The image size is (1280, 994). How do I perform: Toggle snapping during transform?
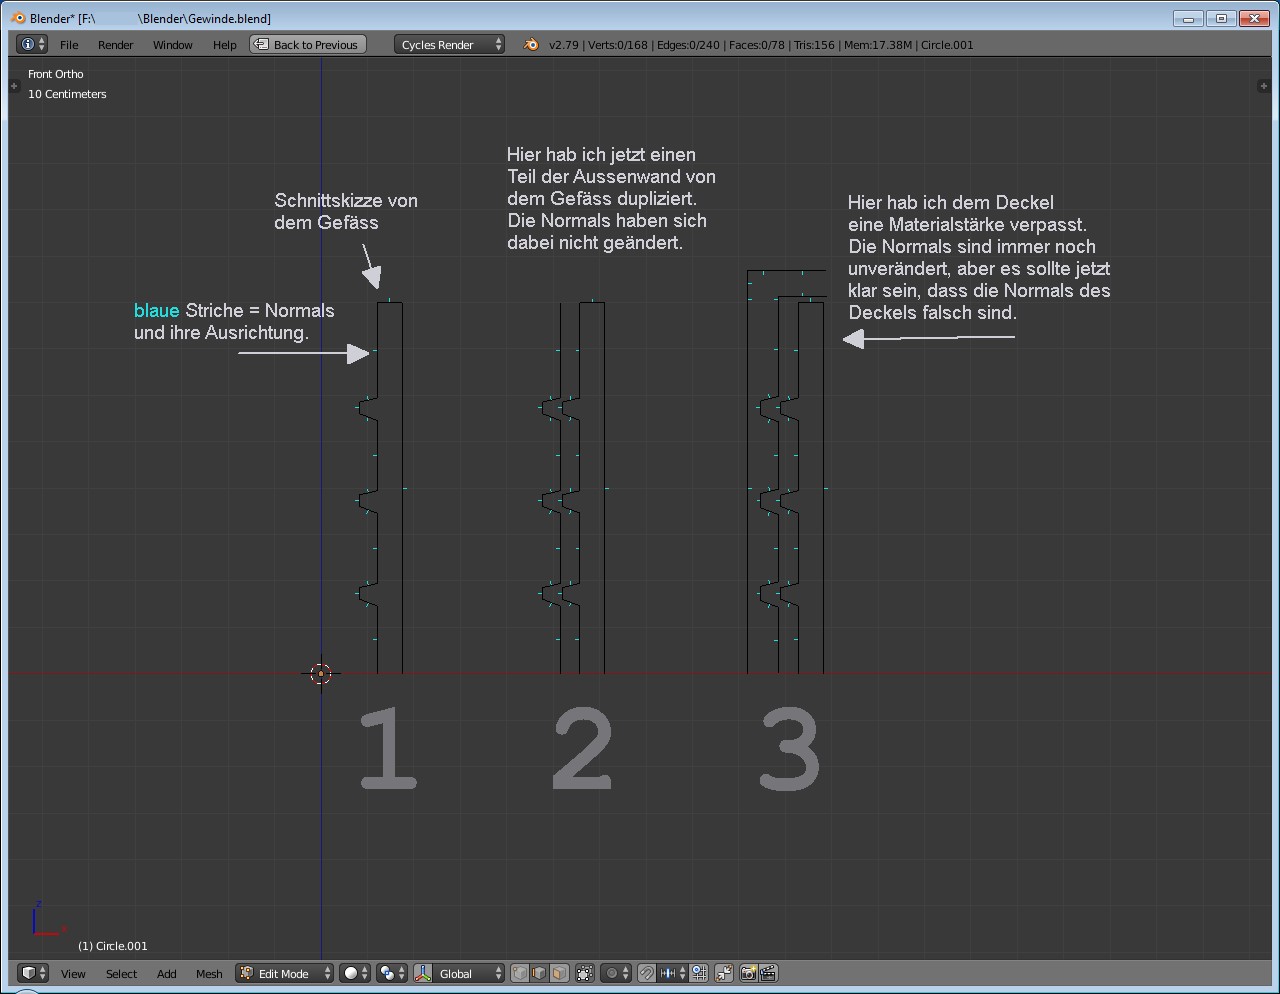click(647, 973)
